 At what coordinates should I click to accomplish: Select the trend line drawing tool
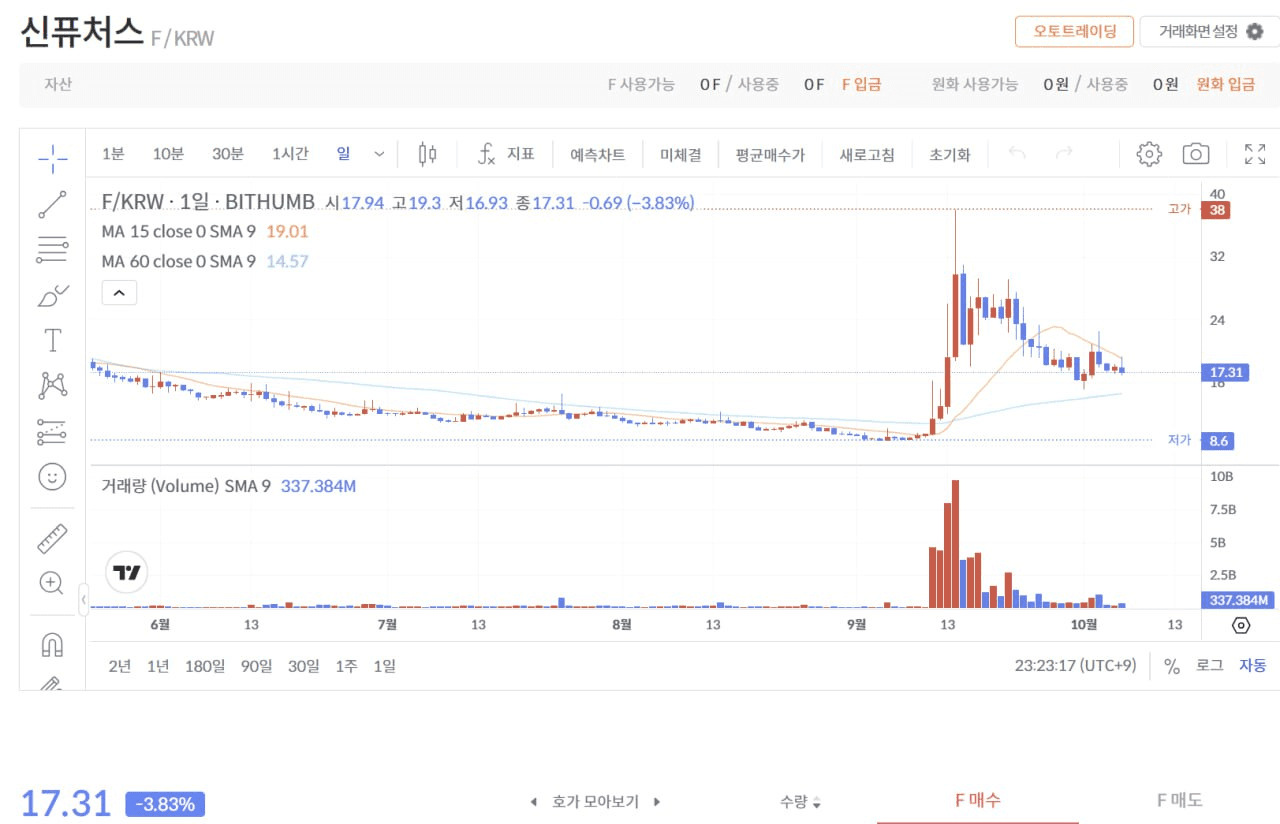click(x=52, y=204)
